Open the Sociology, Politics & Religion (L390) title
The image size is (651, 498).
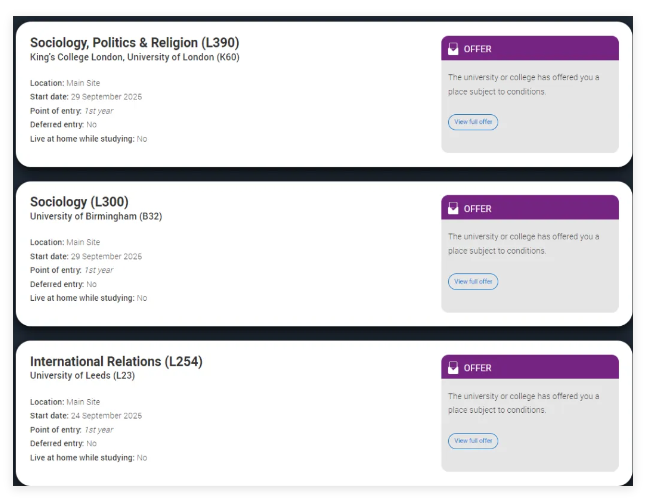(x=134, y=42)
